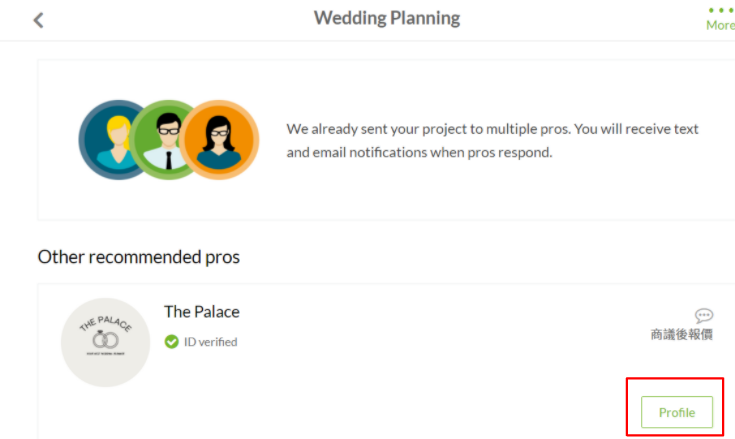Viewport: 735px width, 439px height.
Task: Select the dark-haired woman orange avatar
Action: (x=219, y=140)
